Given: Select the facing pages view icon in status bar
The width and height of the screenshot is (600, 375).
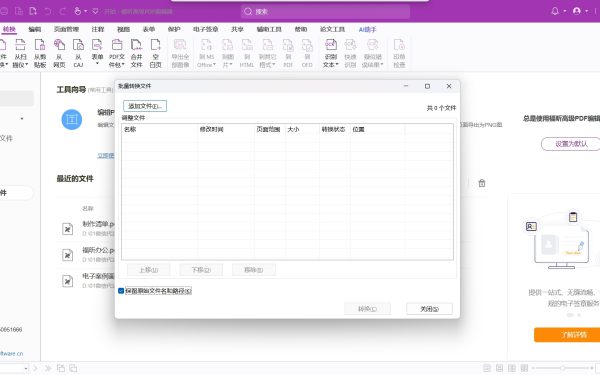Looking at the screenshot, I should [x=512, y=368].
